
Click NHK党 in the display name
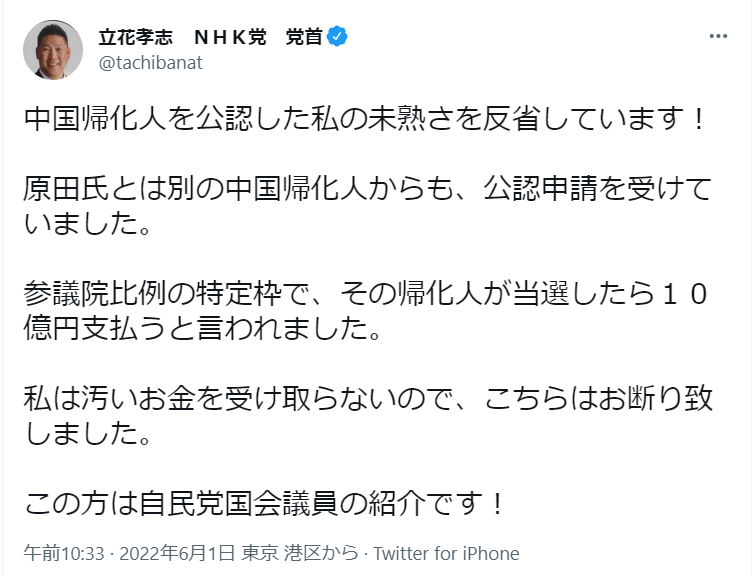[x=230, y=37]
